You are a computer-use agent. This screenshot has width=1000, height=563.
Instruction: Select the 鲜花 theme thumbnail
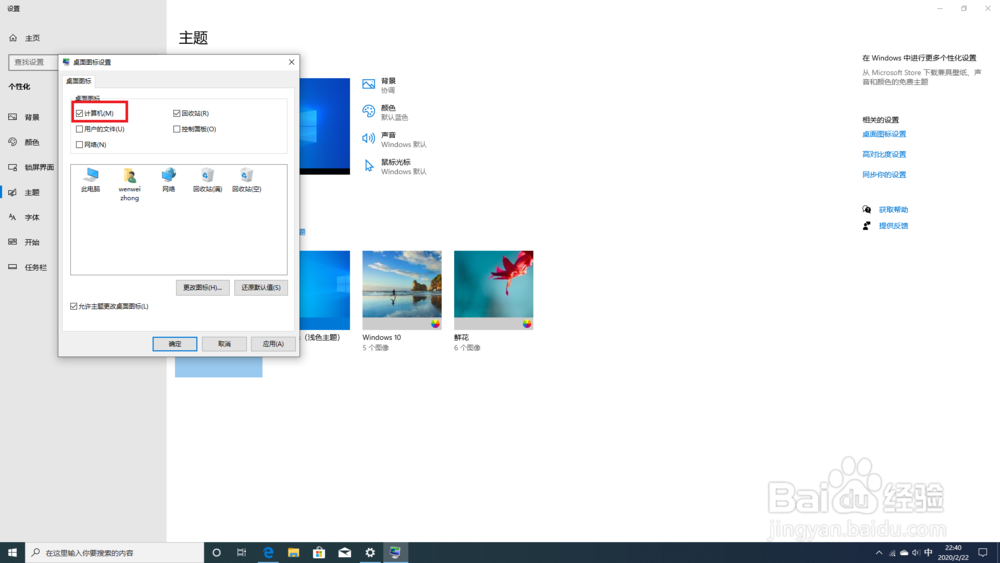pos(494,290)
